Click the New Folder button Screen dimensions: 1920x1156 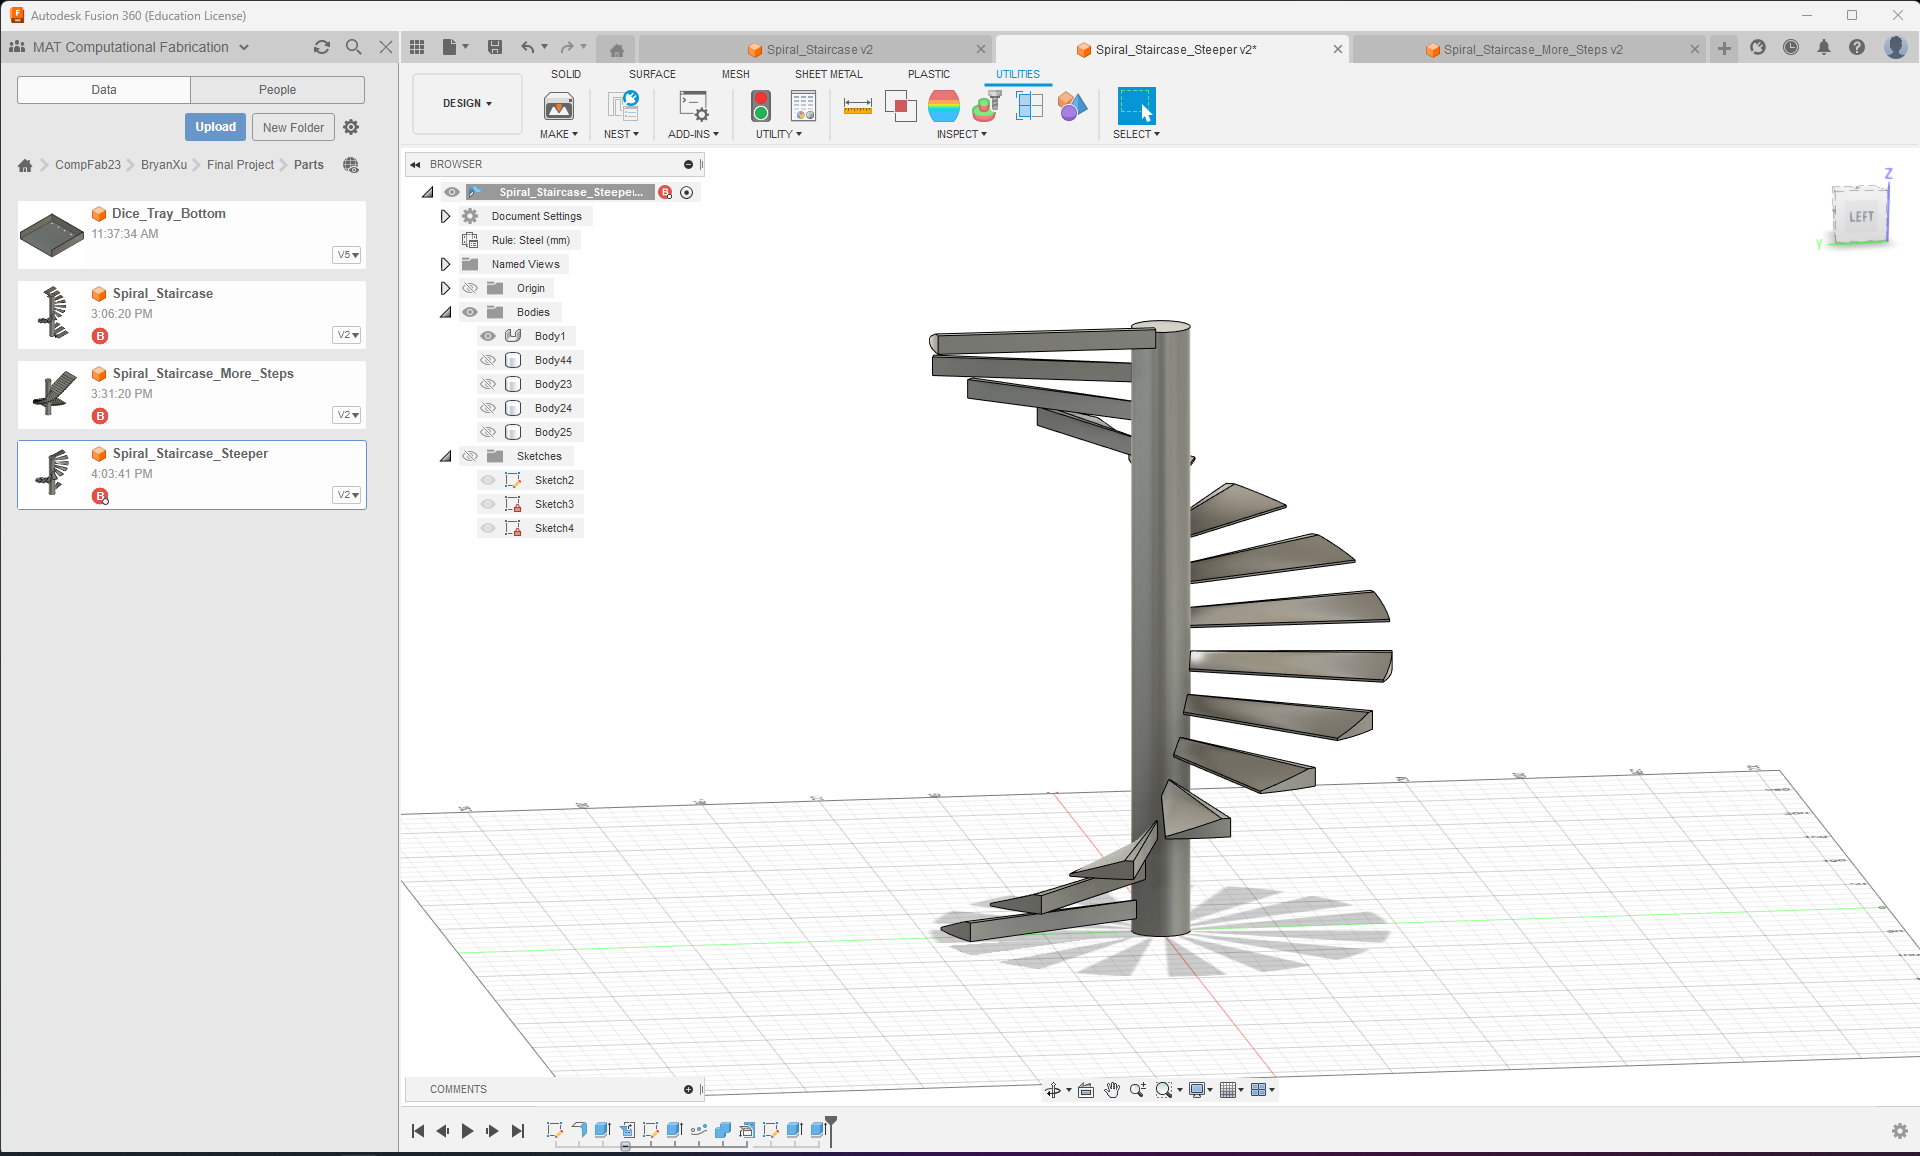click(293, 127)
